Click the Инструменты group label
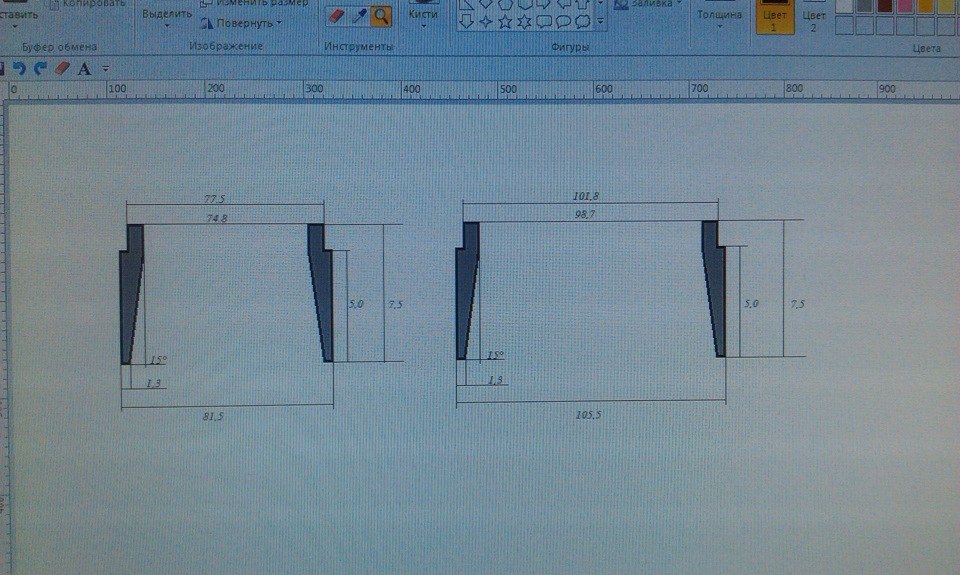The width and height of the screenshot is (960, 575). (359, 47)
